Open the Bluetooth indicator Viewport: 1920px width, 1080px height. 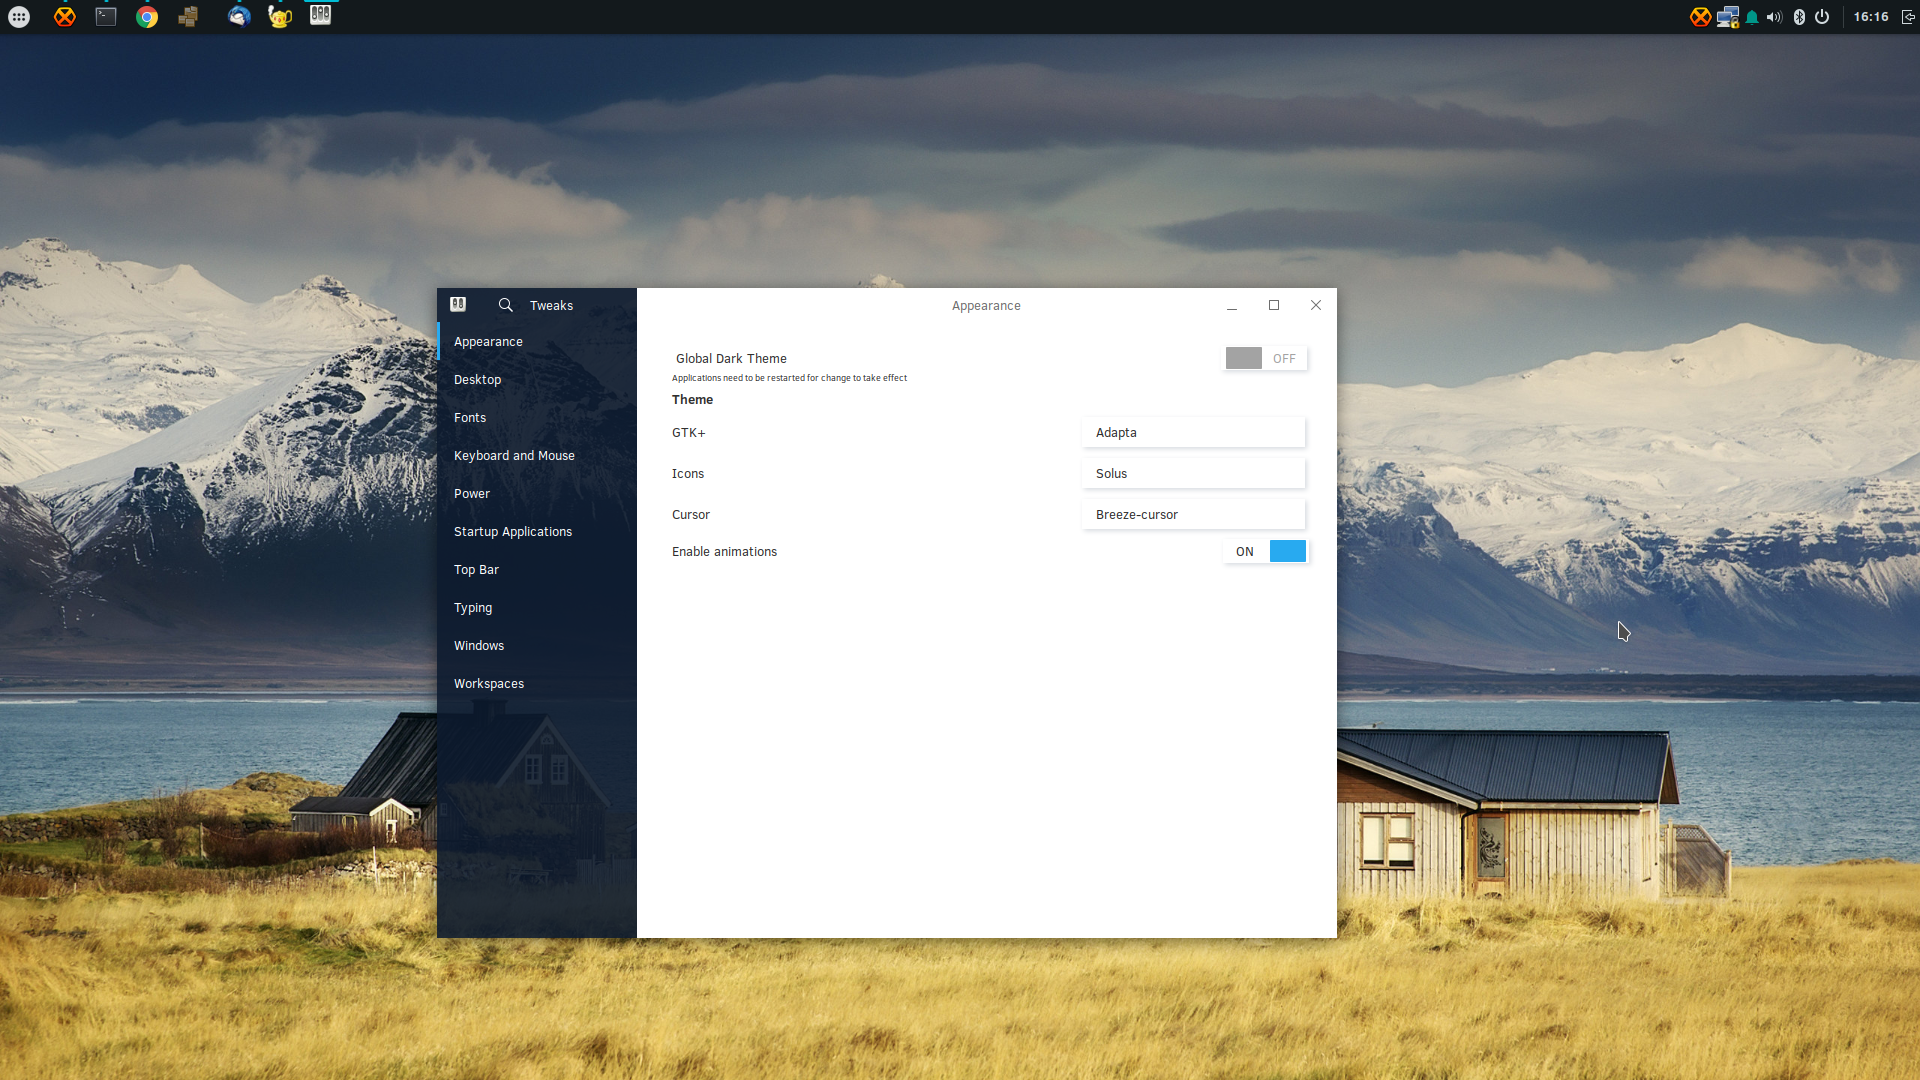(1799, 17)
